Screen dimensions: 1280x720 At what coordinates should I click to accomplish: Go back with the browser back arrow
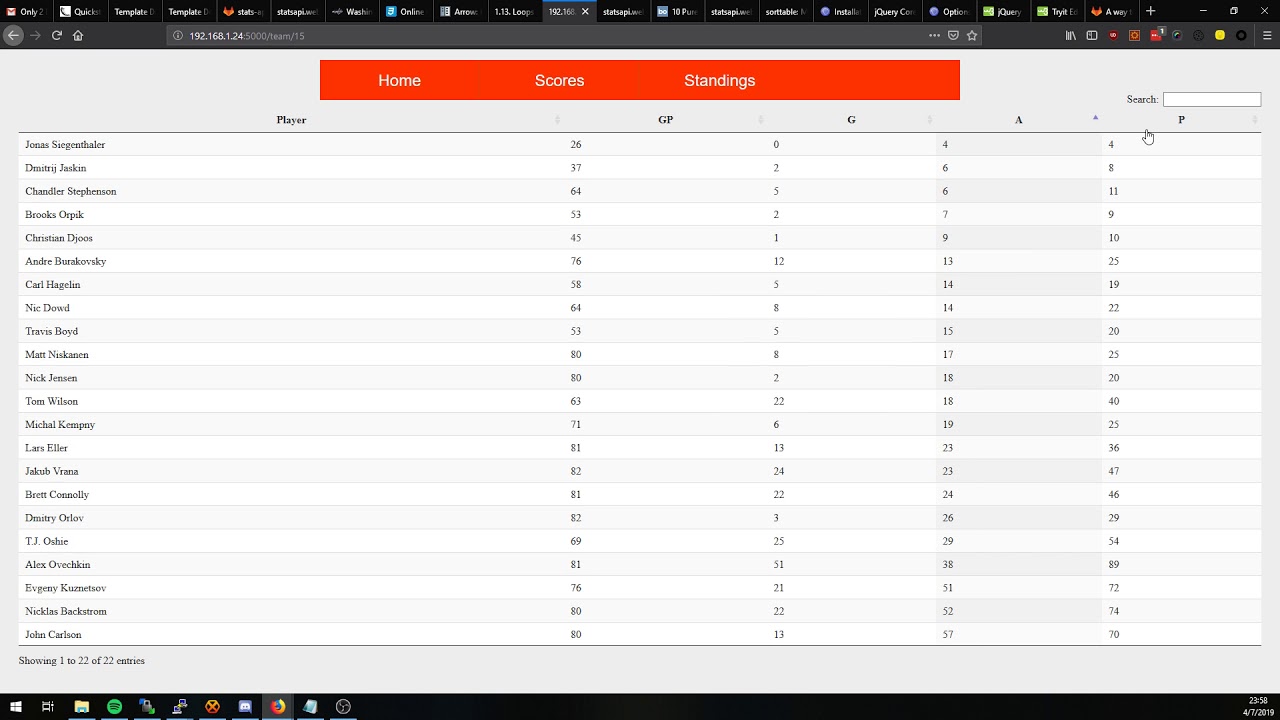(13, 35)
